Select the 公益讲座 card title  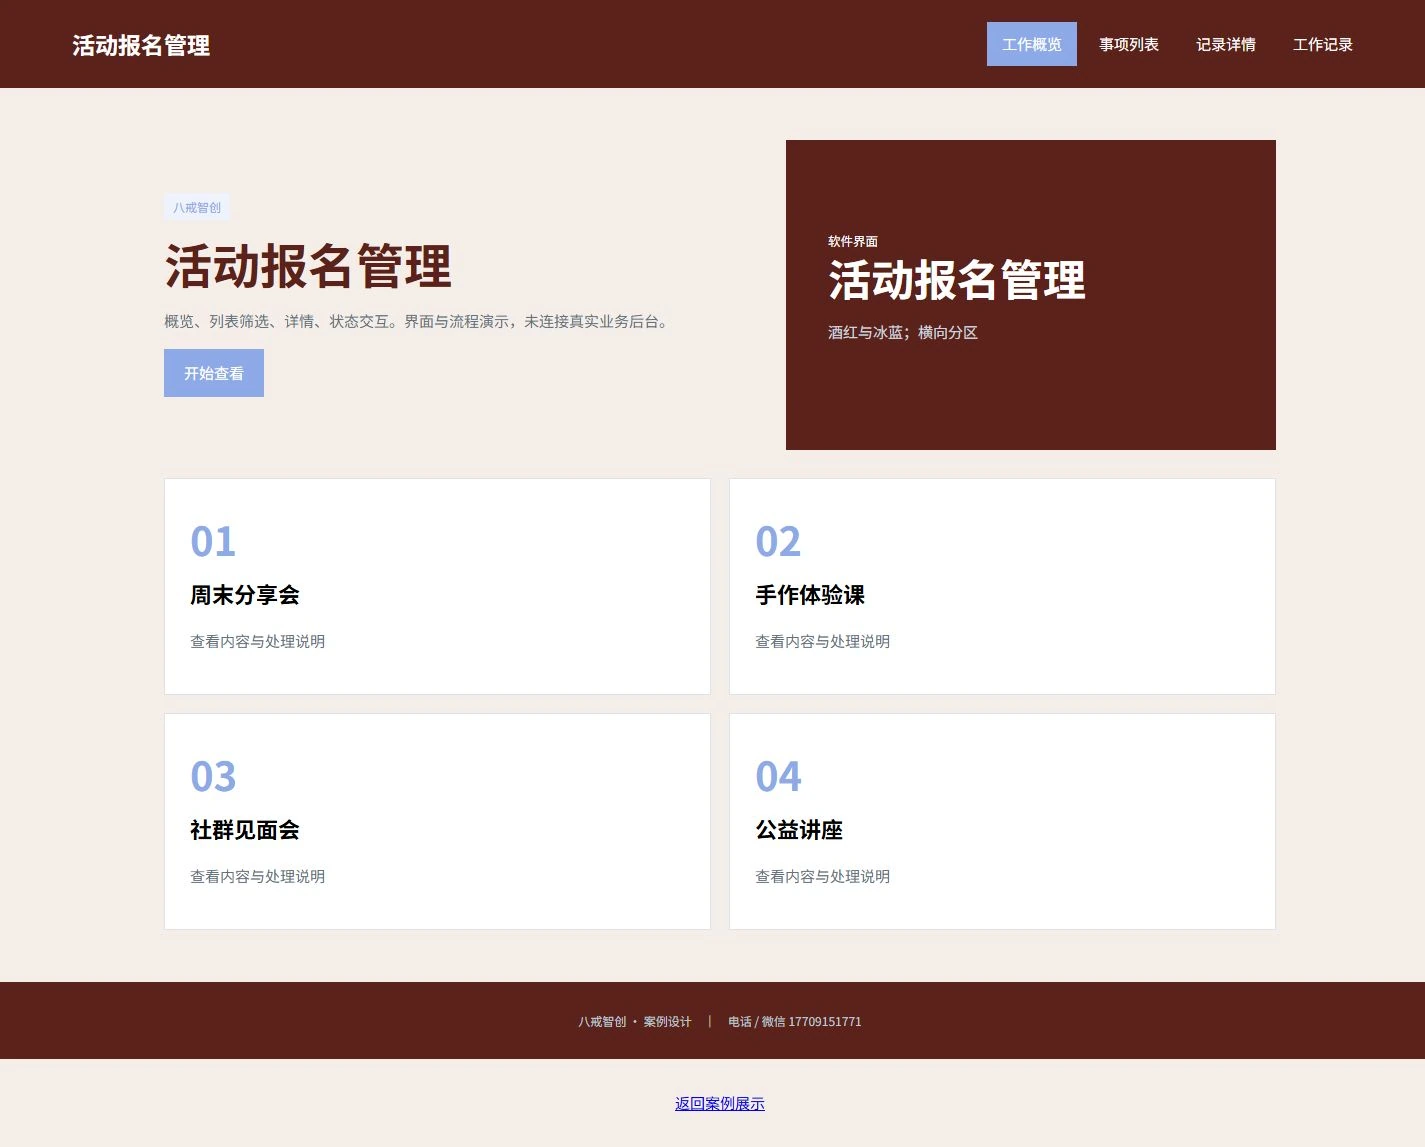tap(799, 830)
